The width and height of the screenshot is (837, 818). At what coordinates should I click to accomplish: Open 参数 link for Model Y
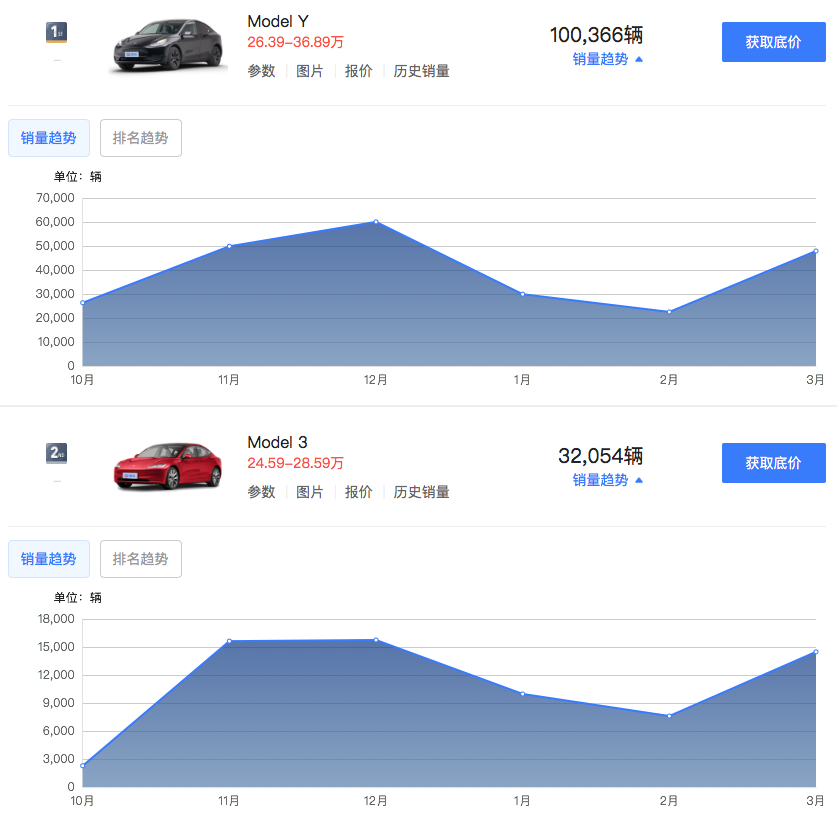pos(262,70)
